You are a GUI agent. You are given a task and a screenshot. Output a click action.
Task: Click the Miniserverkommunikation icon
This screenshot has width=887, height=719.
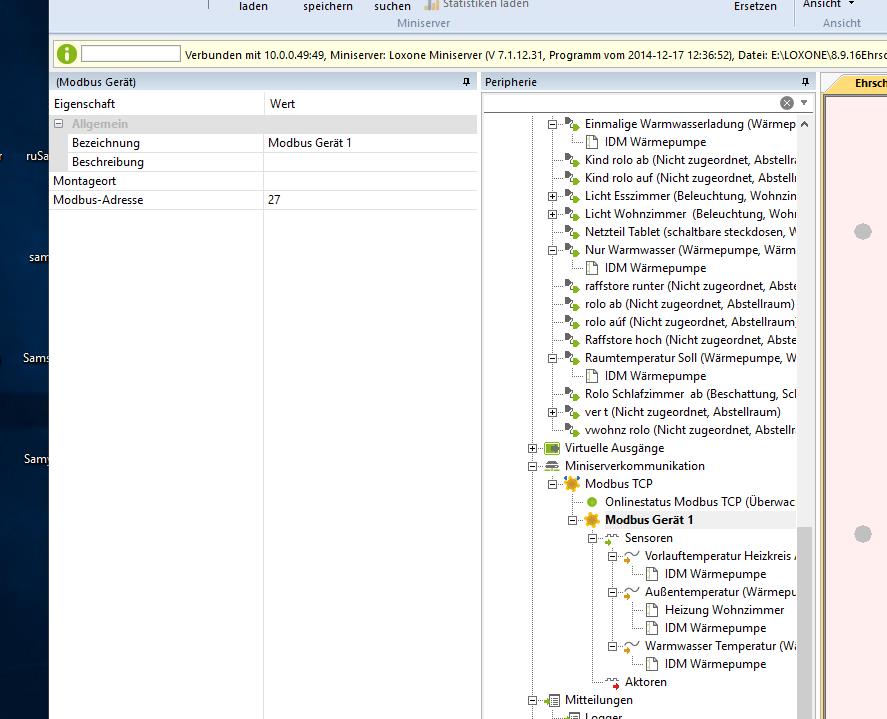tap(551, 466)
